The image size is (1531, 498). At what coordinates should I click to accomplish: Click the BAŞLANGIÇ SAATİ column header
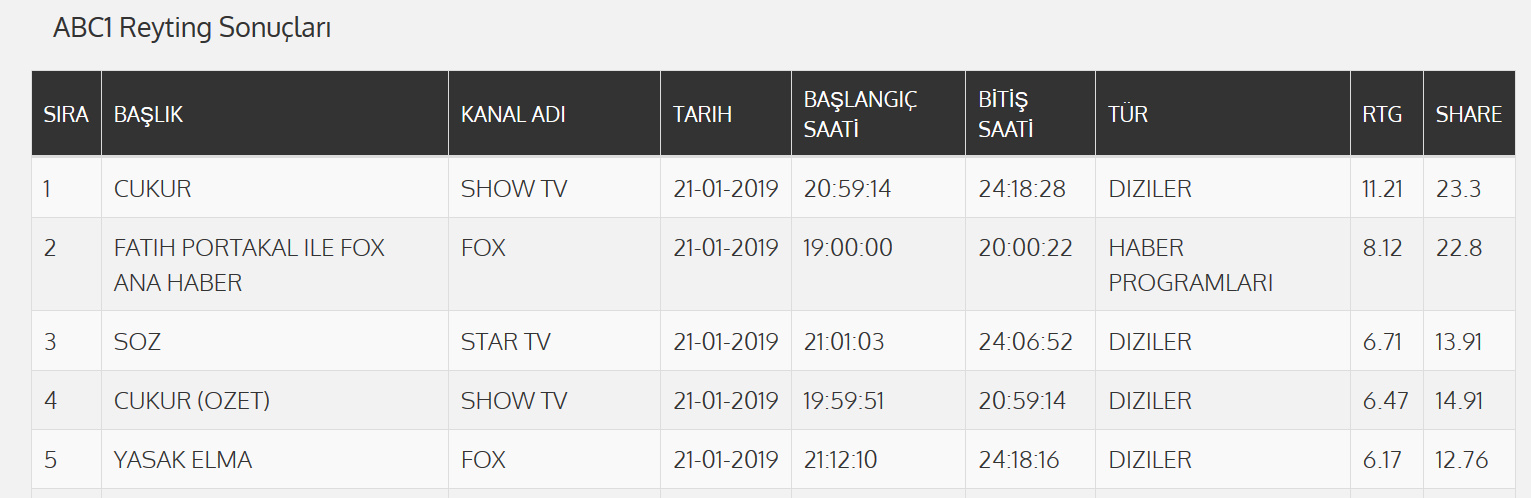coord(860,114)
